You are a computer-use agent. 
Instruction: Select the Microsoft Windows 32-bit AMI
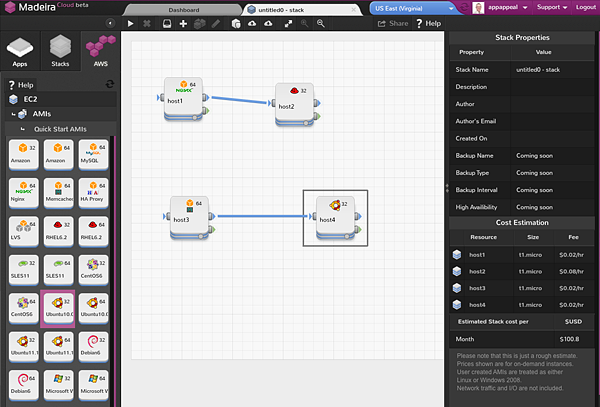pos(58,385)
